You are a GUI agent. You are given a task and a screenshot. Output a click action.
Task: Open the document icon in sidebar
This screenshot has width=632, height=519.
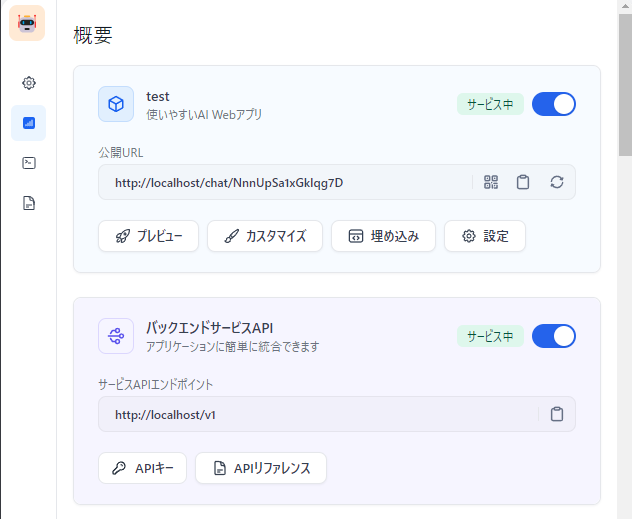29,203
